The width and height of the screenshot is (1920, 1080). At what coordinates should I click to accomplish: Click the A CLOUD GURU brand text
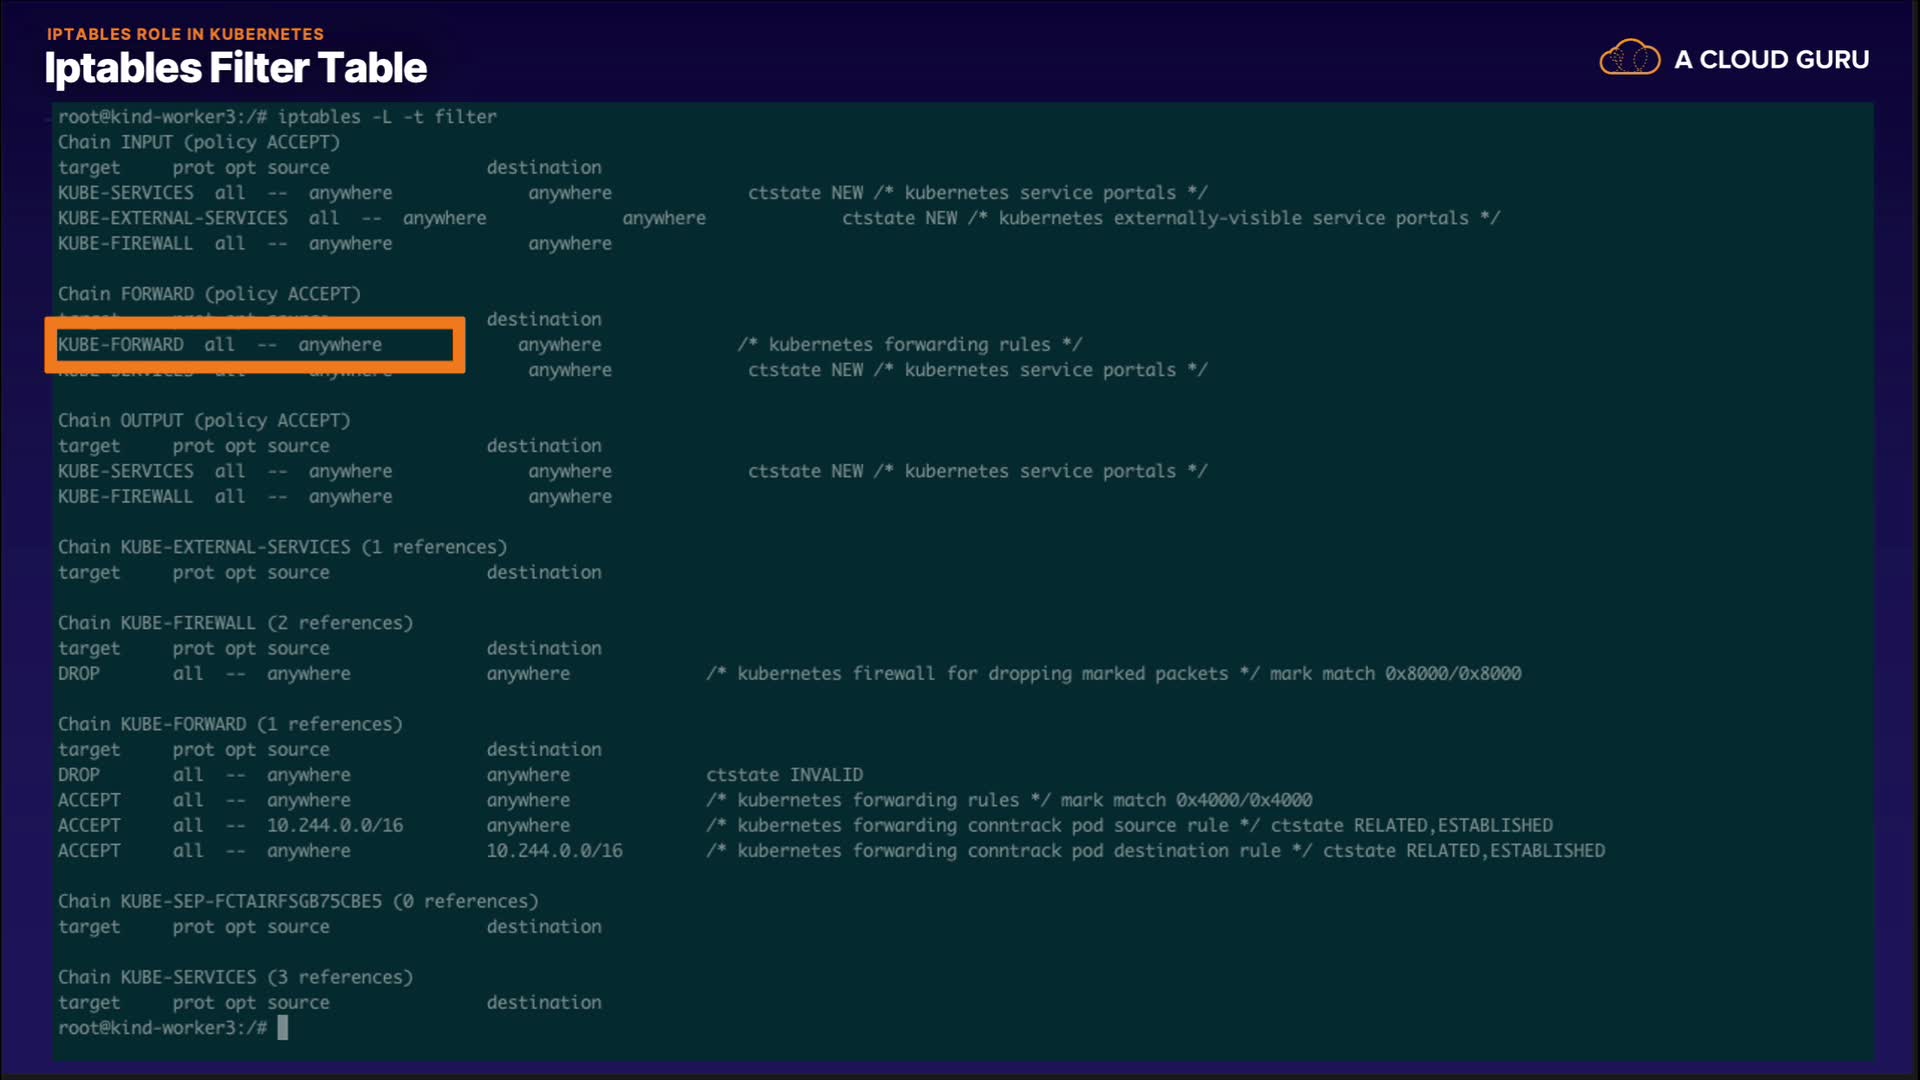(1771, 60)
